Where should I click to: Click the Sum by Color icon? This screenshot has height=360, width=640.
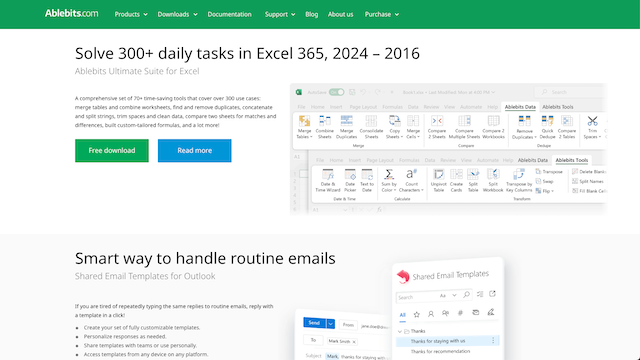click(x=389, y=174)
